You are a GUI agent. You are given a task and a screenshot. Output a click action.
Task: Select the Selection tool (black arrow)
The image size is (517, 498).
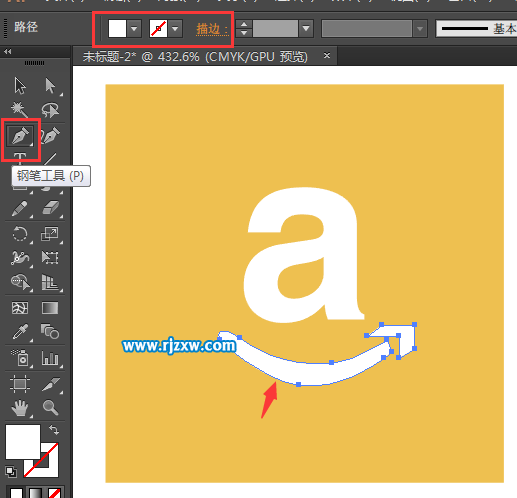(20, 86)
